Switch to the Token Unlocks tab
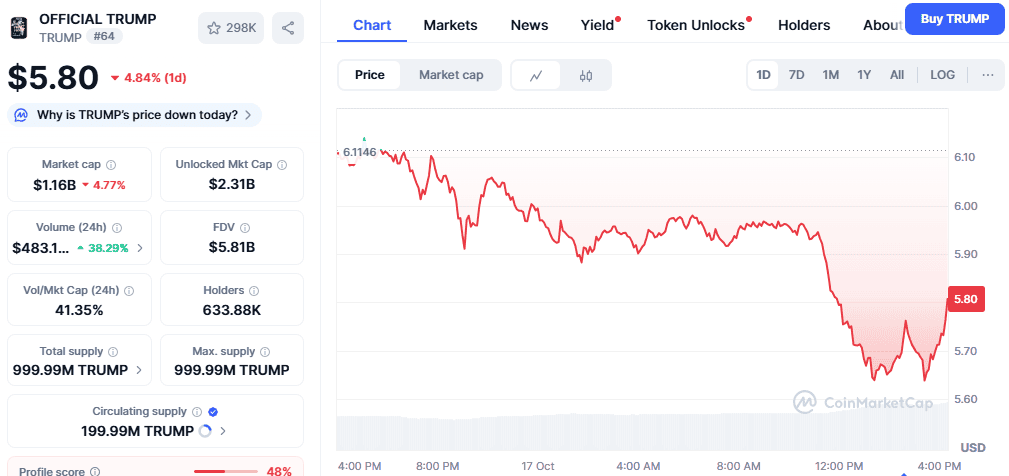Image resolution: width=1009 pixels, height=476 pixels. point(696,25)
